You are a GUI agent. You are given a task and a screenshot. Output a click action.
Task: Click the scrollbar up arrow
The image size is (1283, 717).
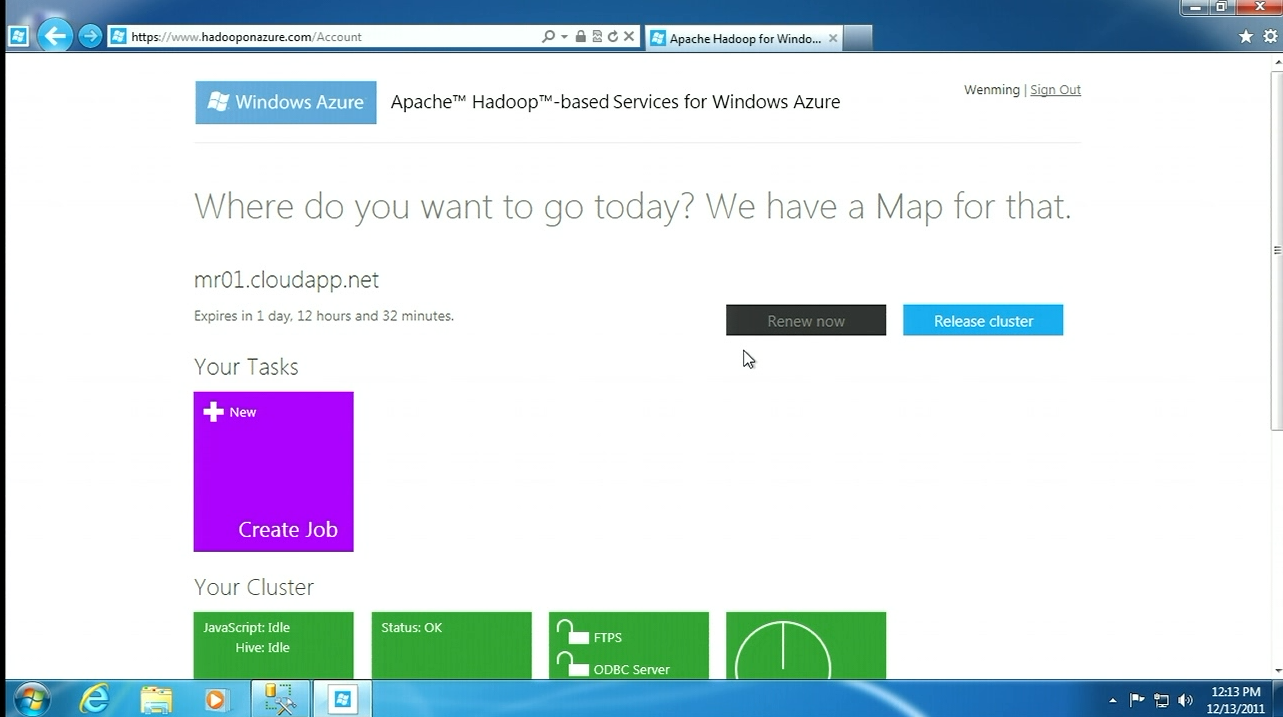click(1276, 60)
